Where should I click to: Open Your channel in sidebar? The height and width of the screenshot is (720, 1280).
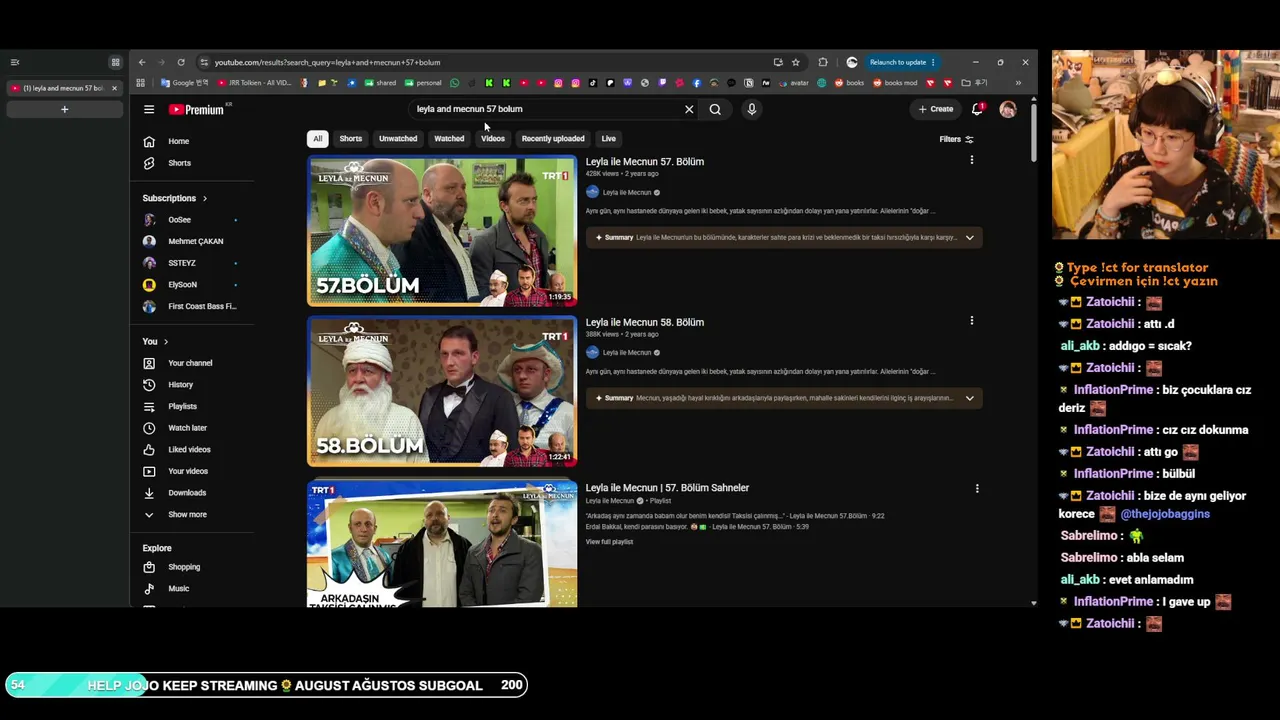[x=190, y=363]
